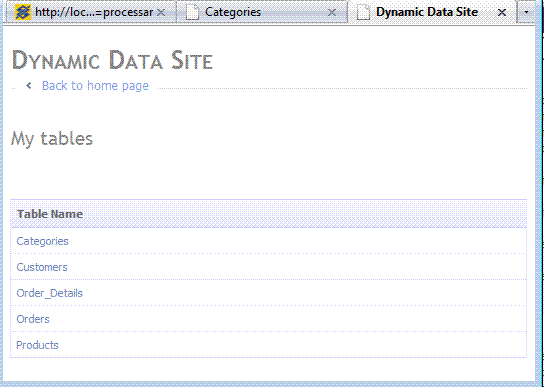Close the Dynamic Data Site tab
The height and width of the screenshot is (387, 544).
502,12
